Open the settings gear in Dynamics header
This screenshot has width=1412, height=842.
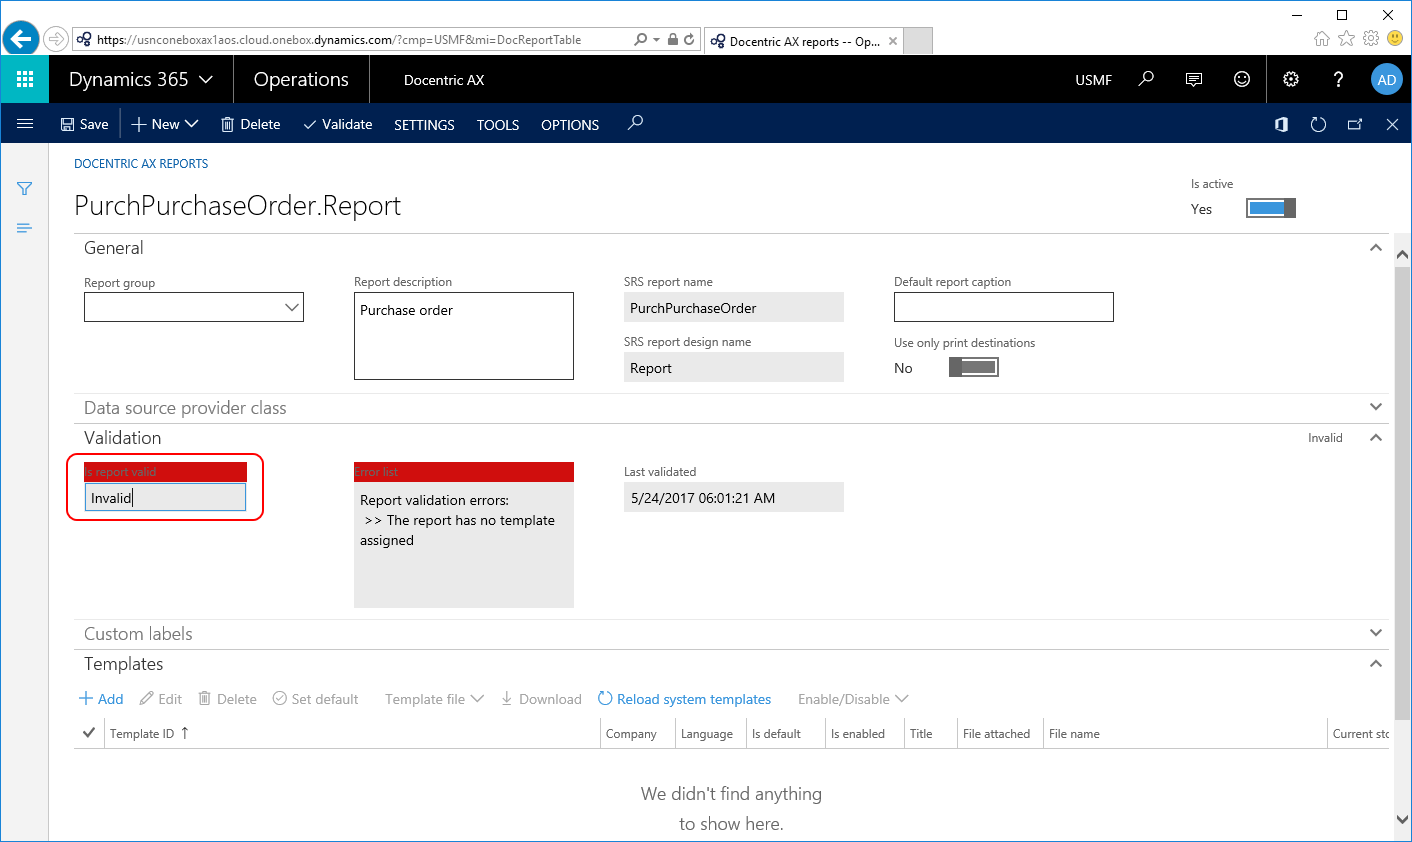point(1291,79)
